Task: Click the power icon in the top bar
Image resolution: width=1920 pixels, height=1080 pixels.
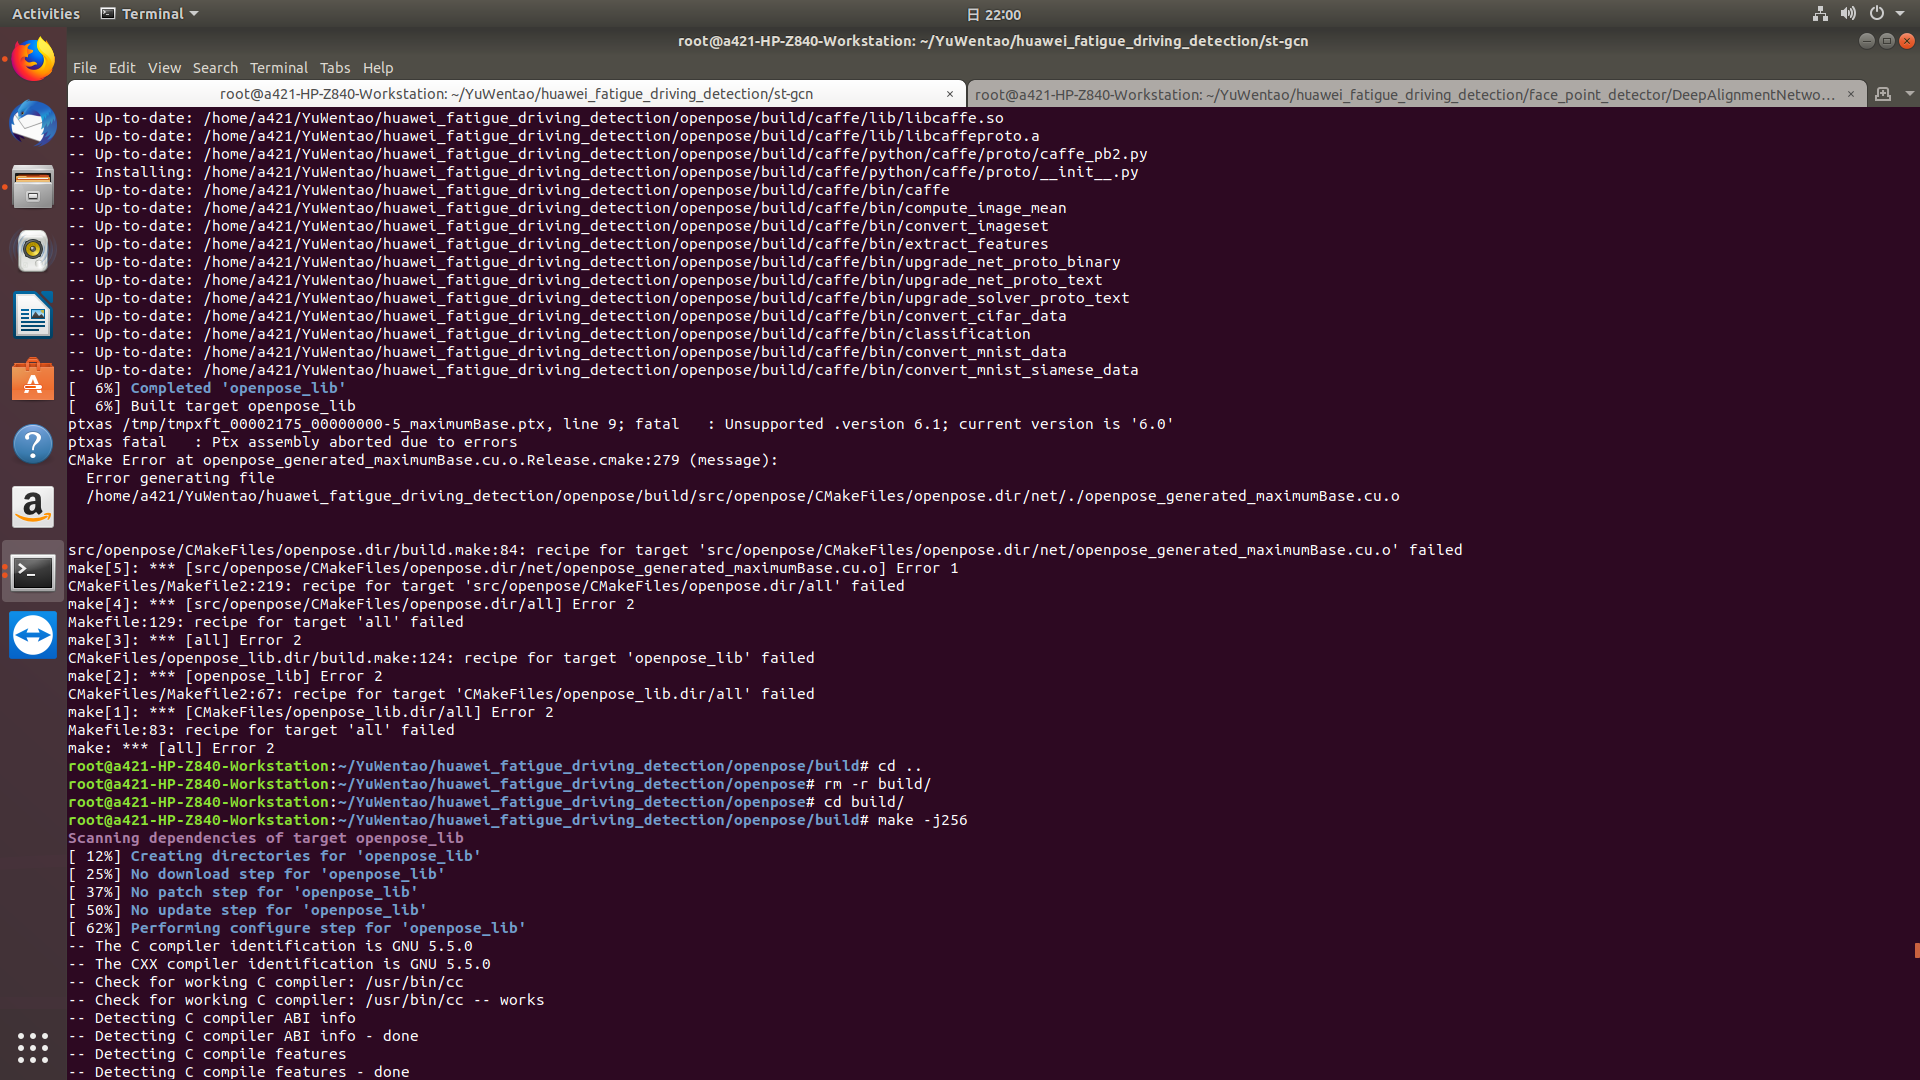Action: point(1879,13)
